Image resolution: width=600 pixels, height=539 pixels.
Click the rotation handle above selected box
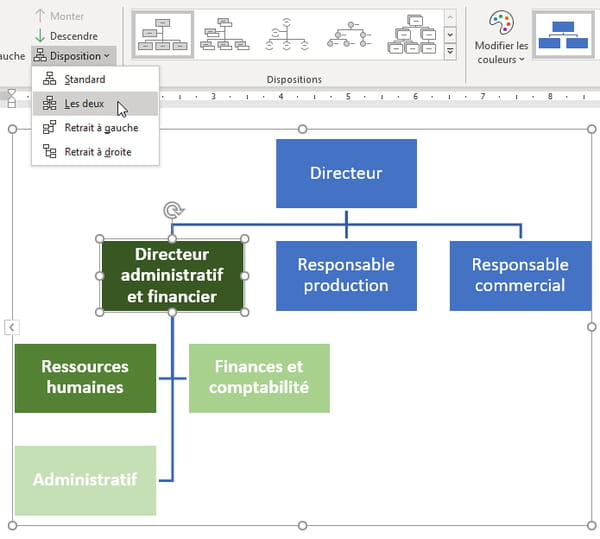[173, 210]
